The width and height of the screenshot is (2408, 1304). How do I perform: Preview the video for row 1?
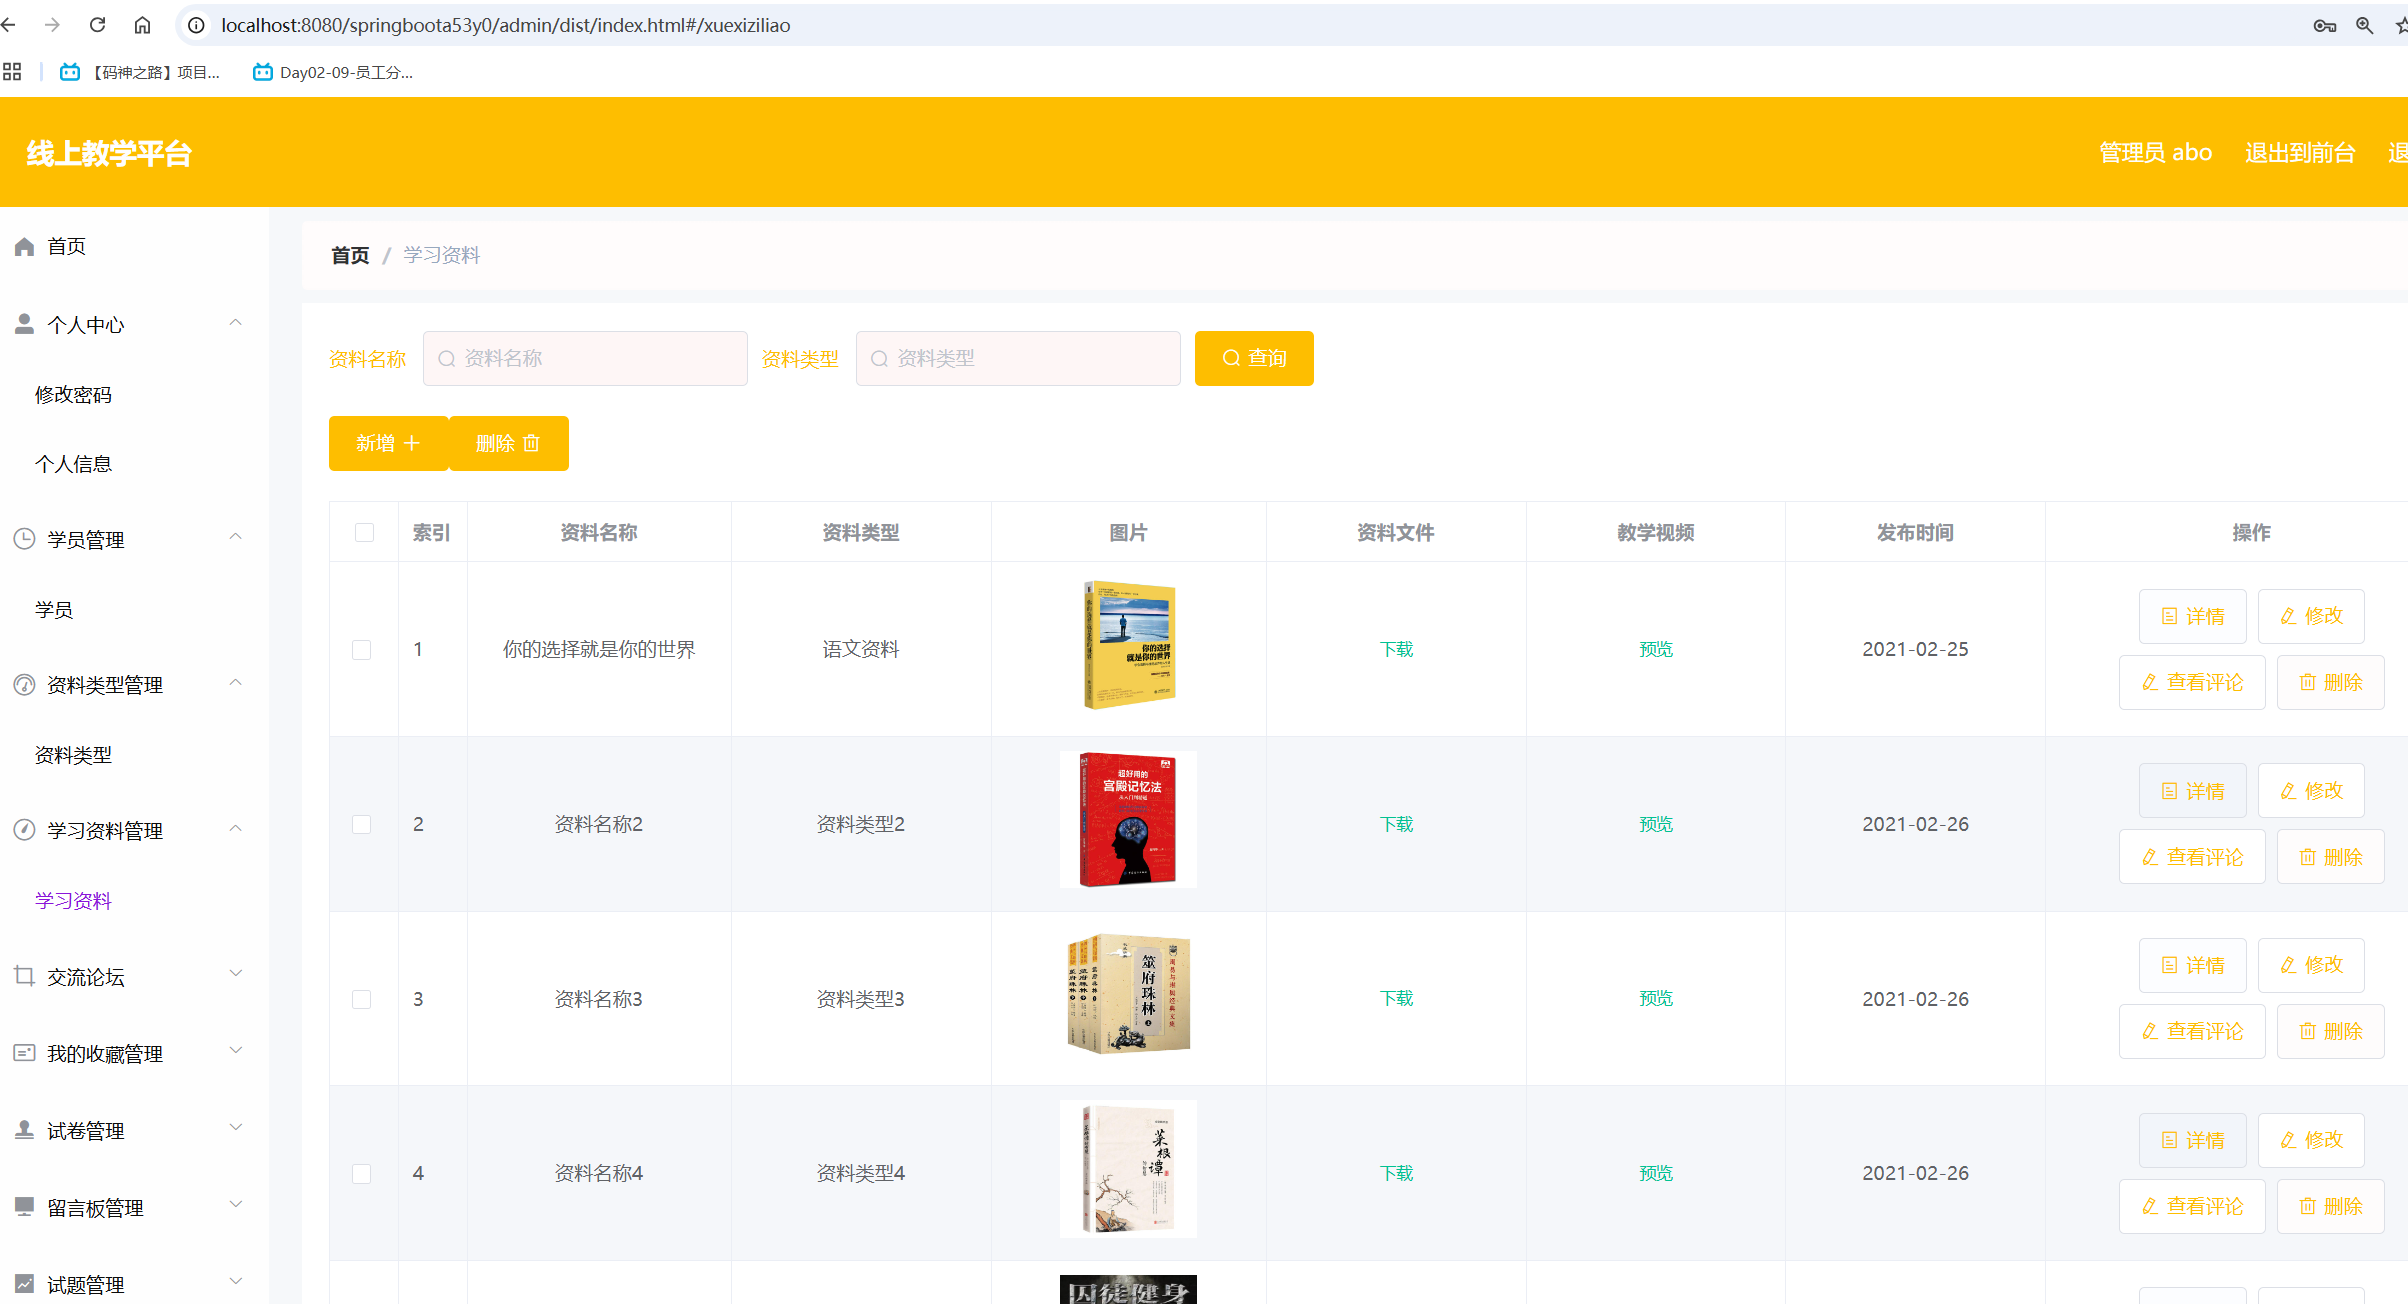[x=1656, y=649]
